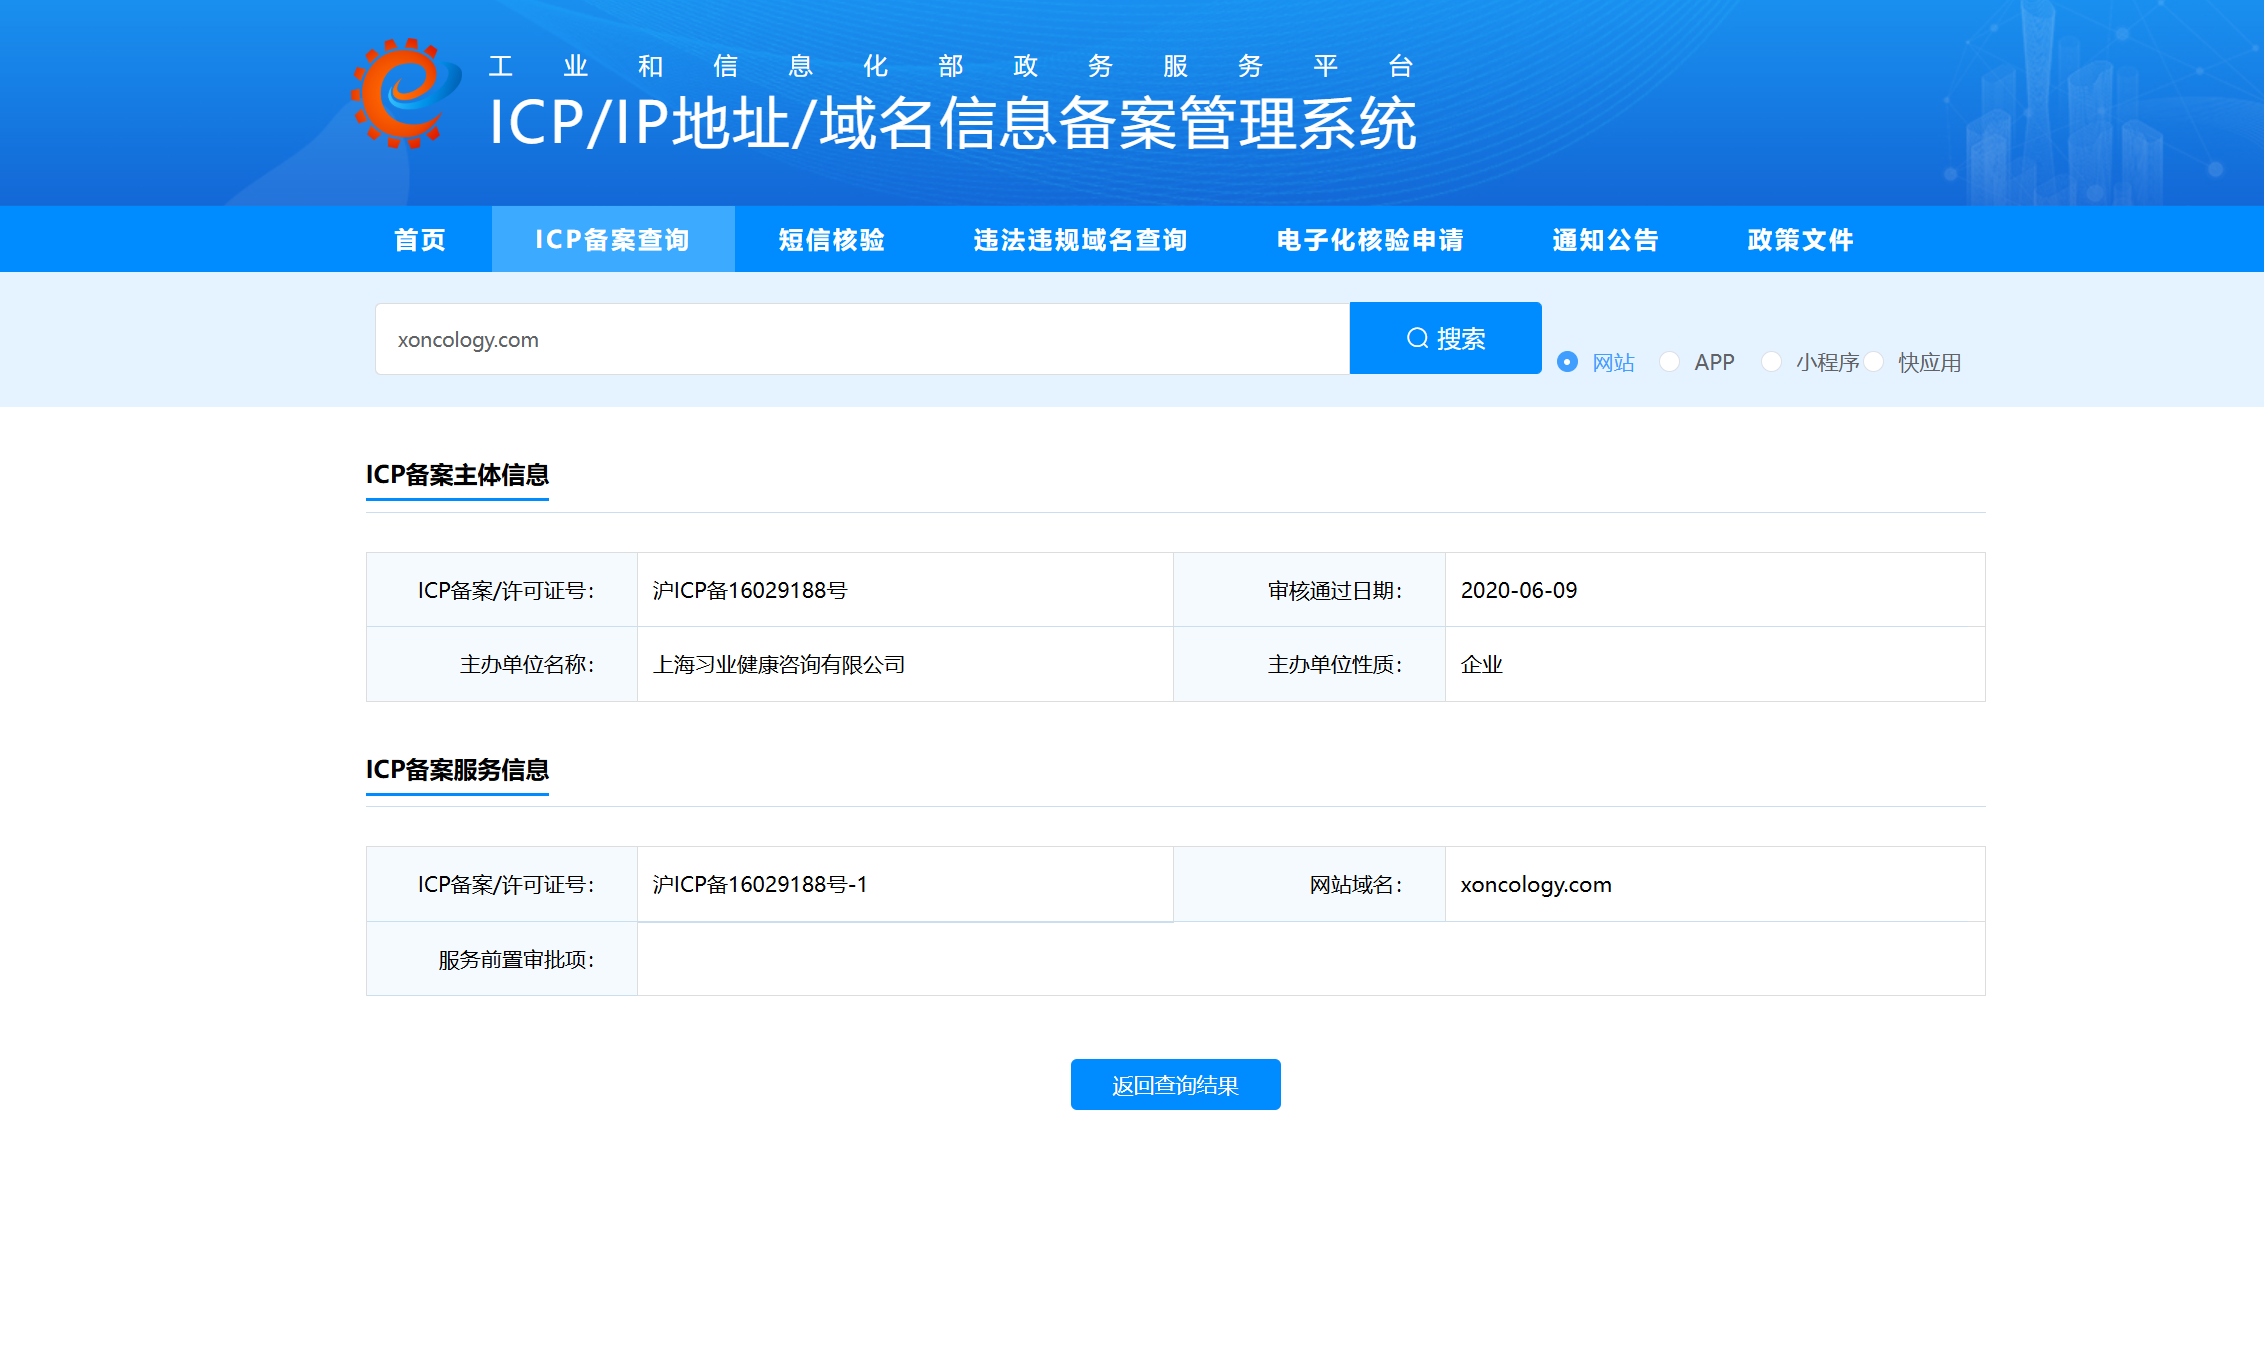The height and width of the screenshot is (1359, 2264).
Task: Click the xoncology.com domain value cell
Action: coord(1536,885)
